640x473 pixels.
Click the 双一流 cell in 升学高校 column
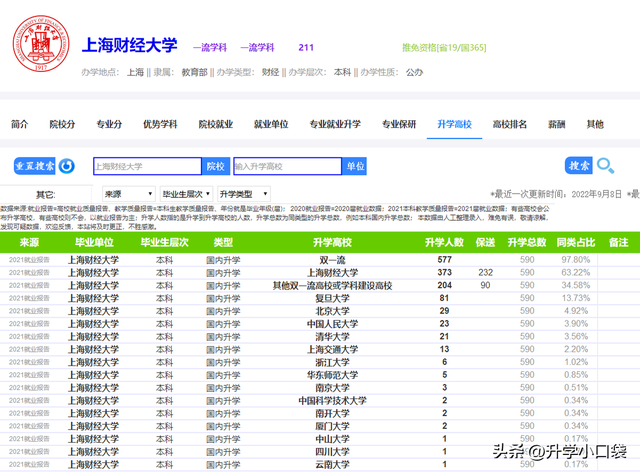click(x=333, y=260)
